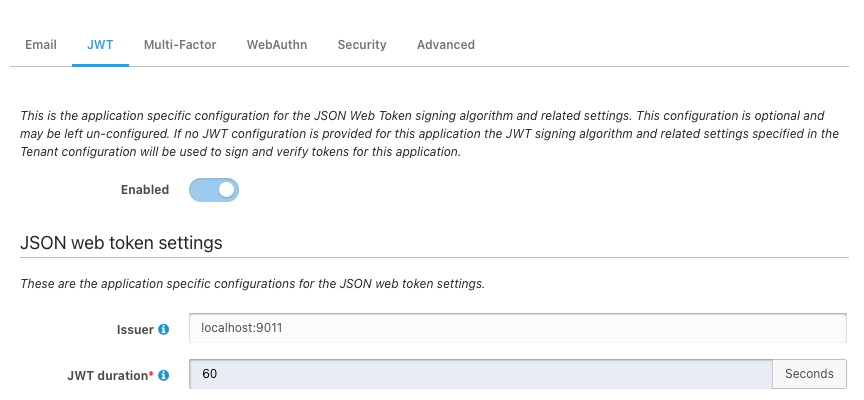Click into the JWT duration field
Screen dimensions: 864x400
tap(481, 374)
